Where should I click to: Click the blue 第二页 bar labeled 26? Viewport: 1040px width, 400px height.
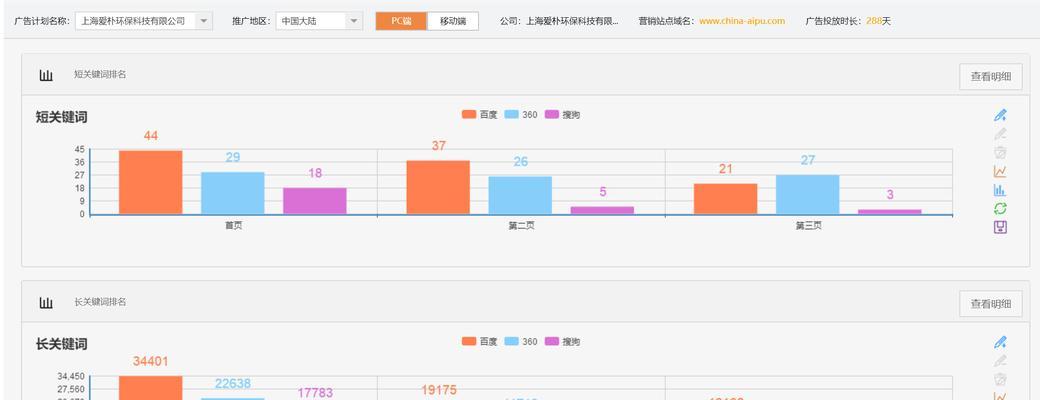click(521, 195)
